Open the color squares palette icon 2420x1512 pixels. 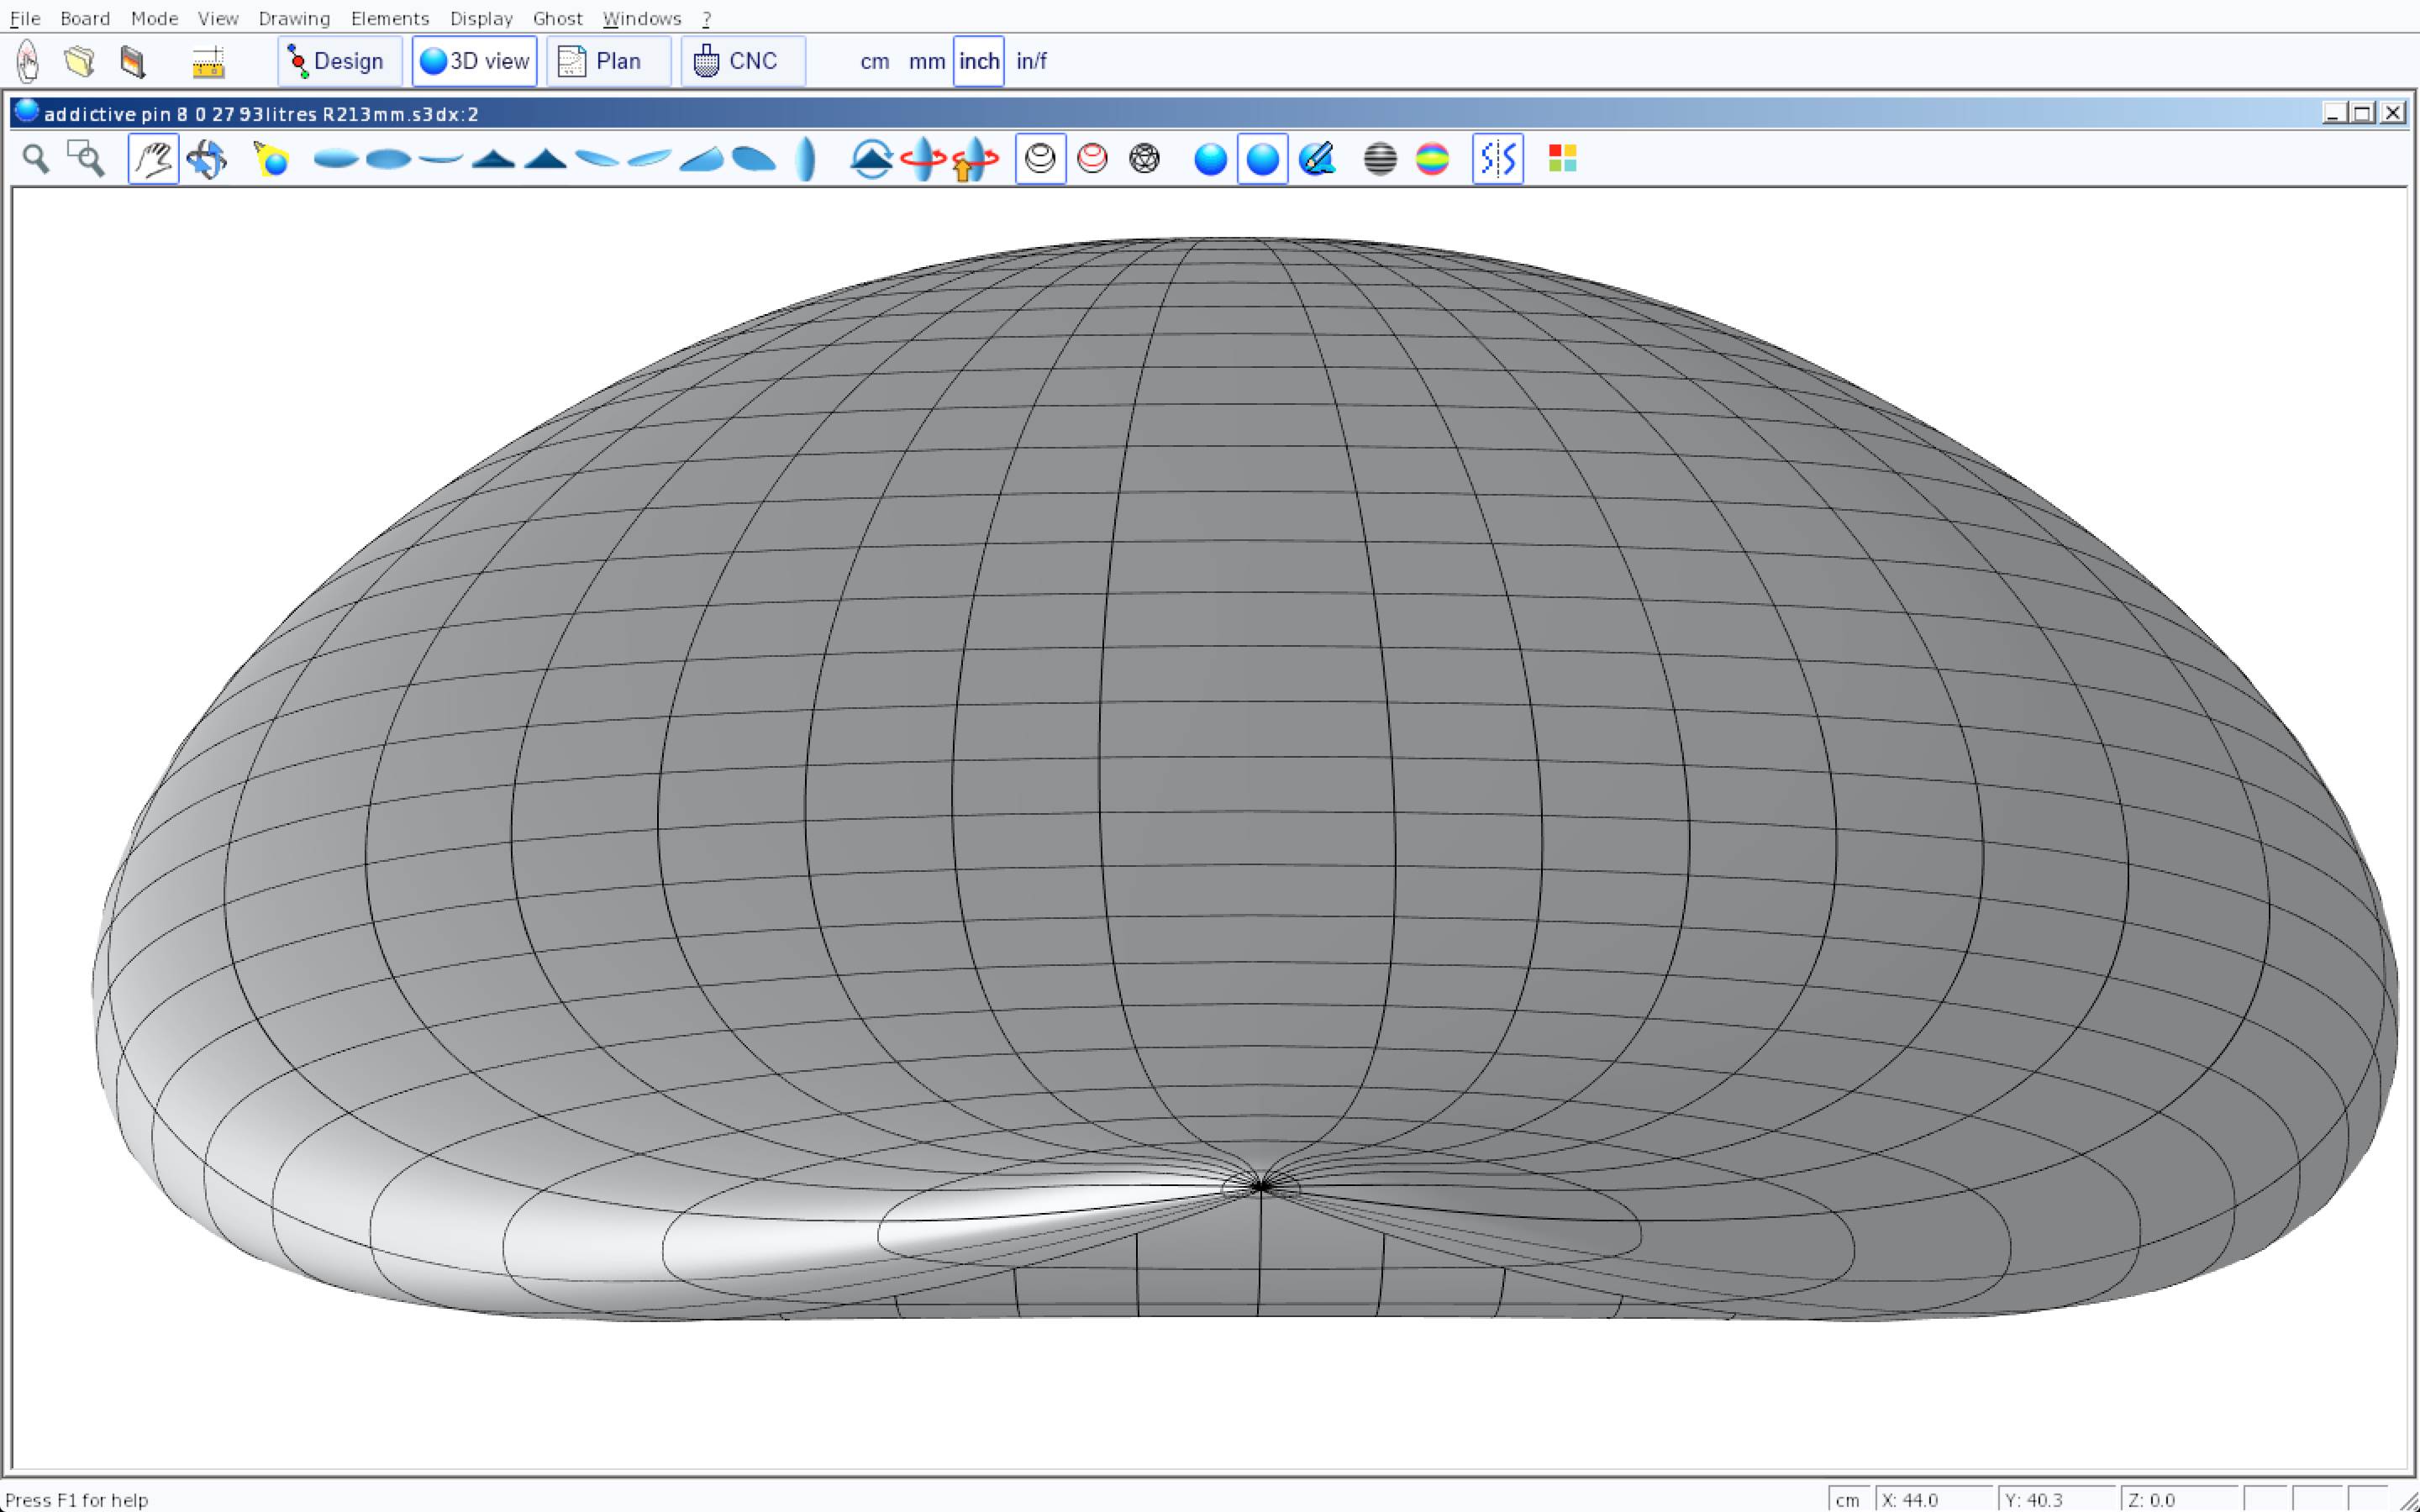coord(1562,159)
